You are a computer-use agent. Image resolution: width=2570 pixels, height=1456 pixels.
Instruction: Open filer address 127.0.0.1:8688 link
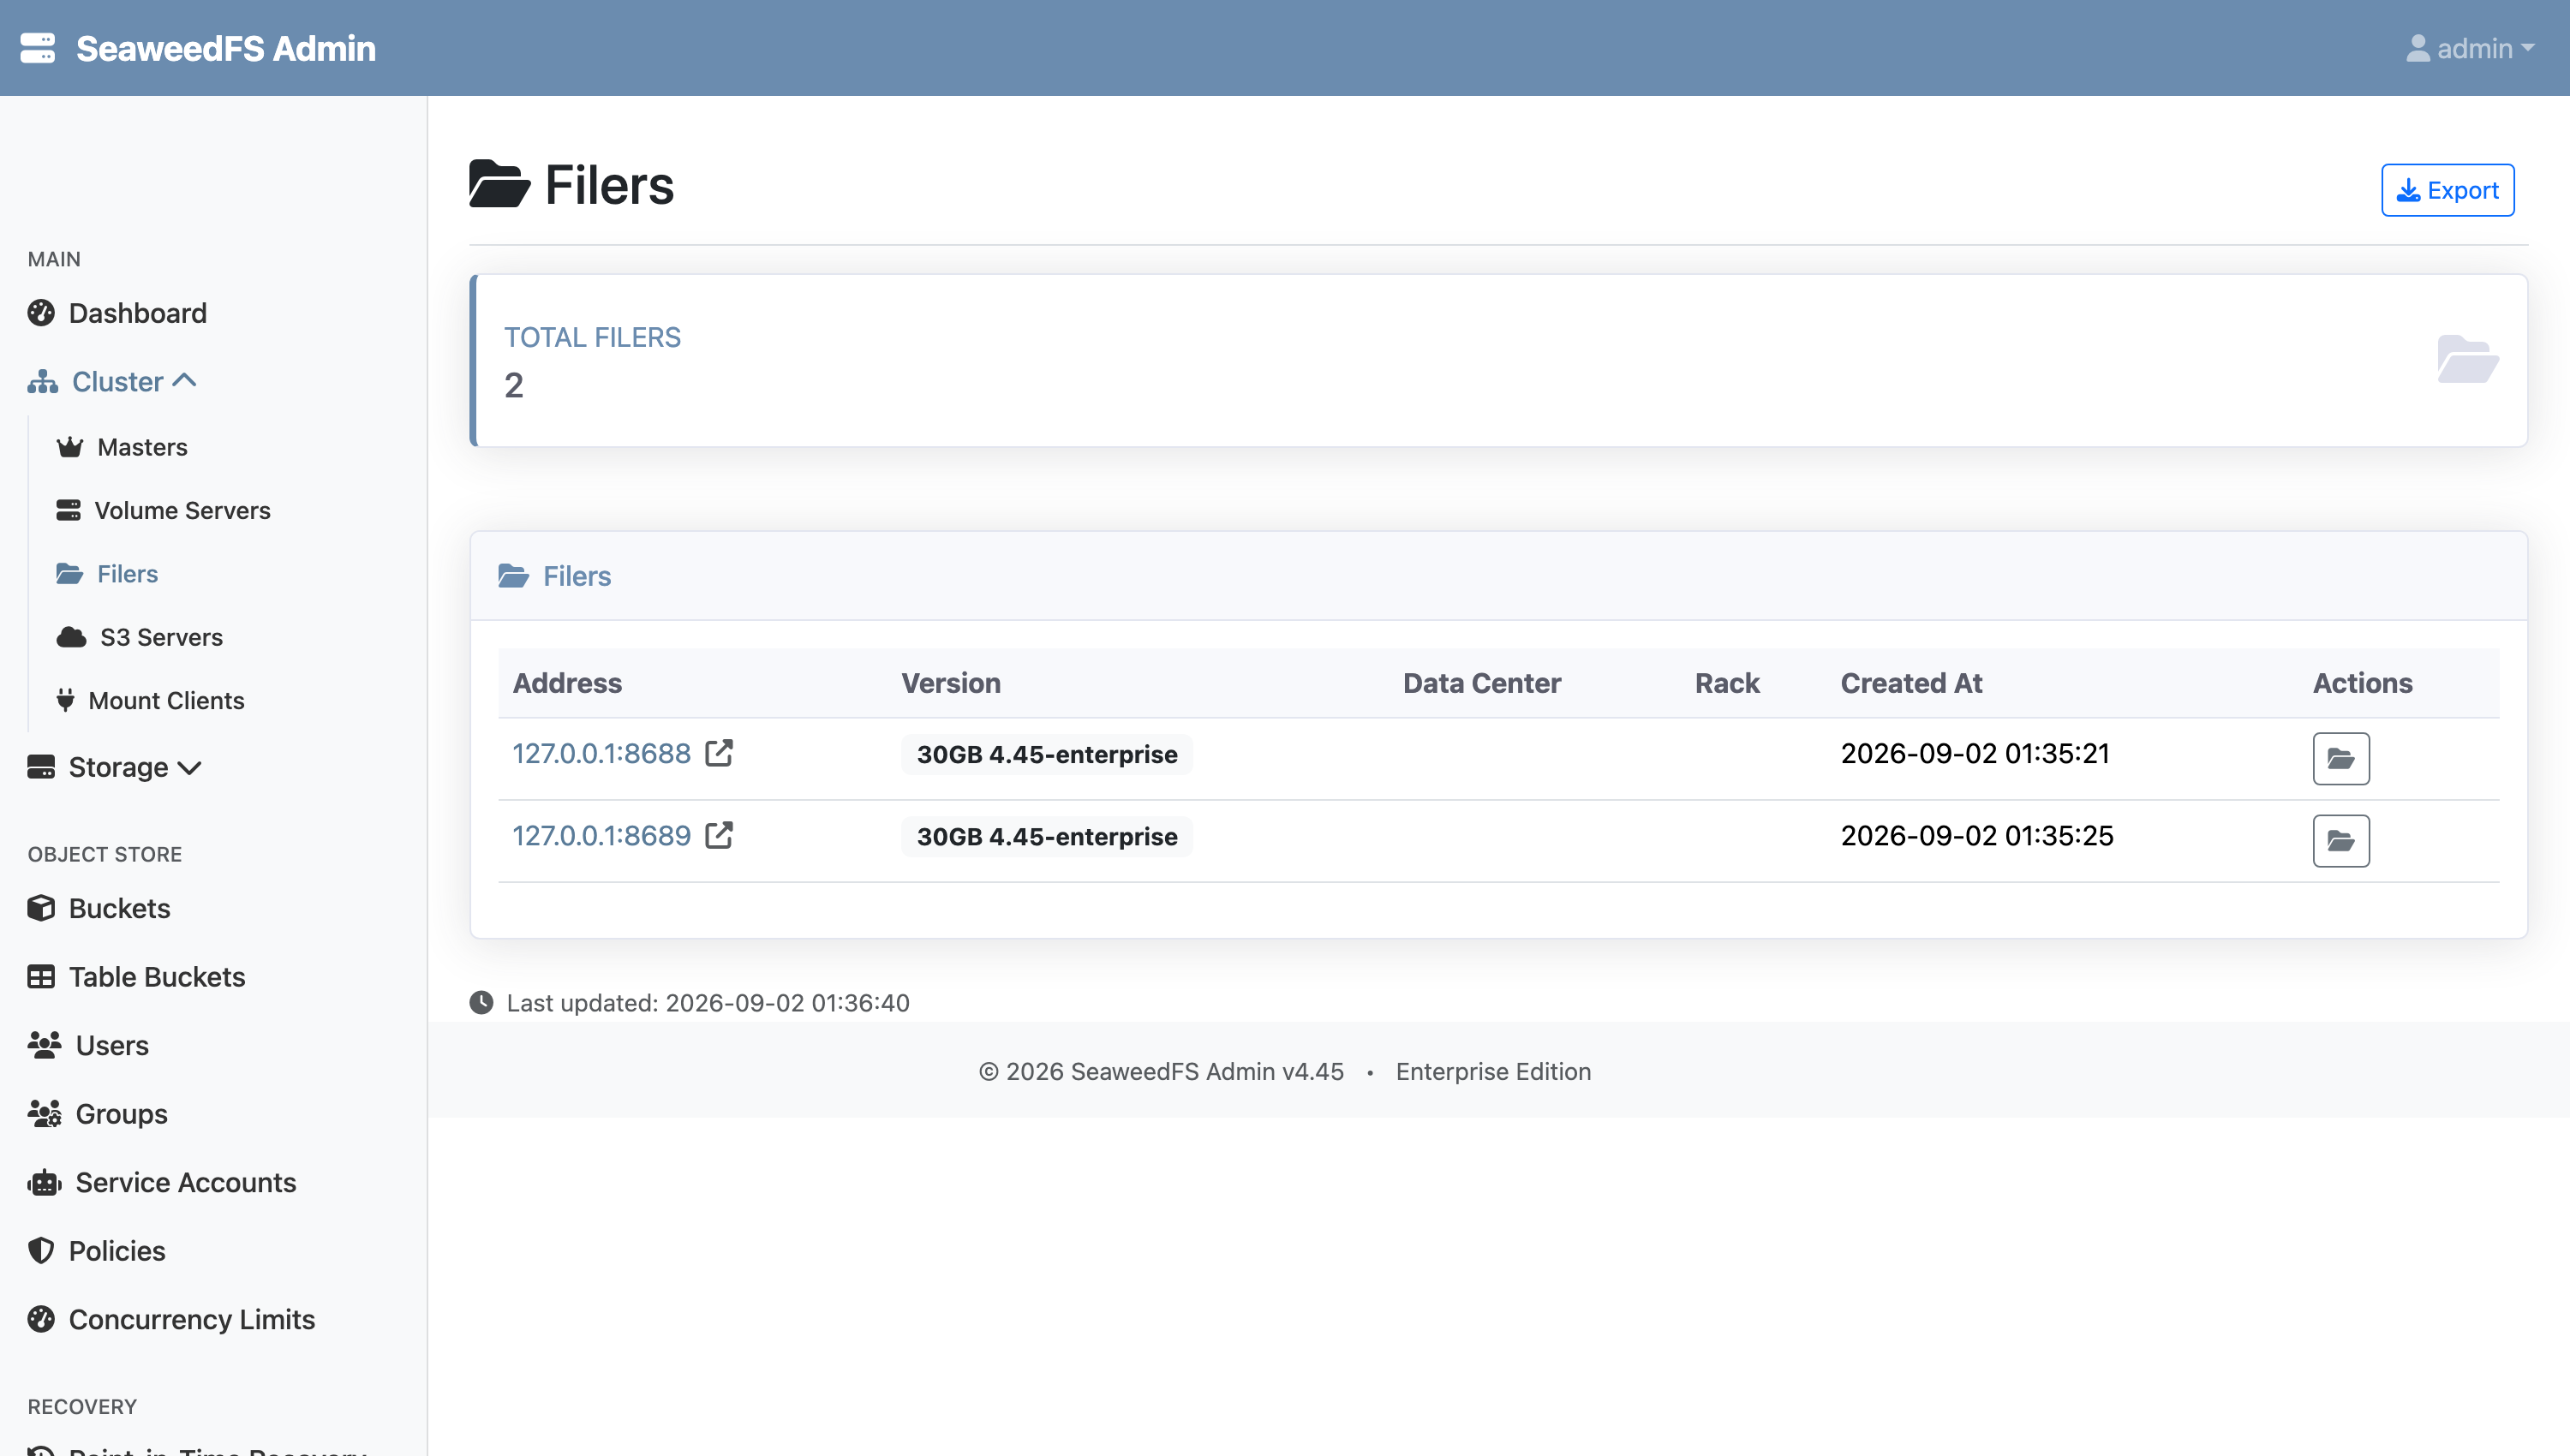601,753
